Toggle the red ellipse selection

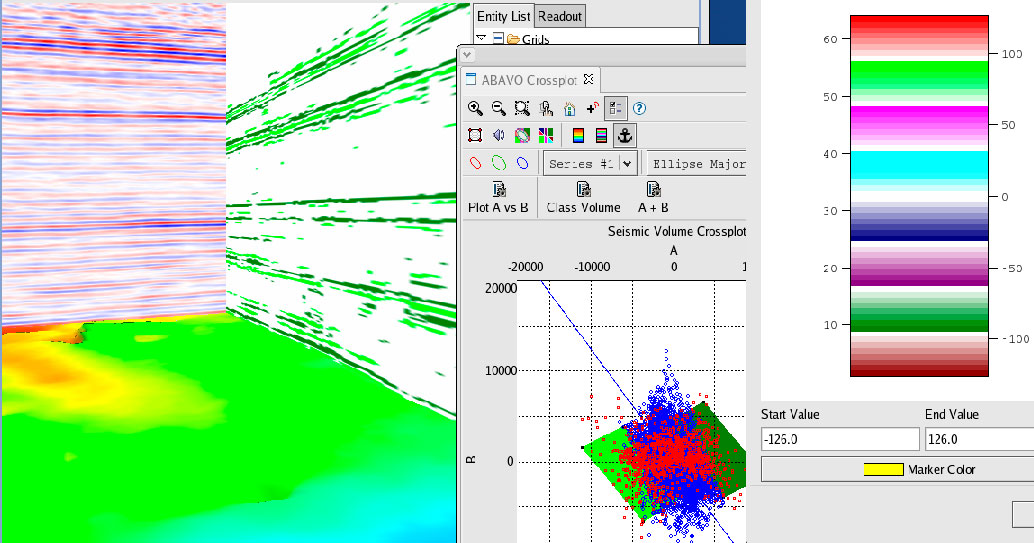click(475, 163)
